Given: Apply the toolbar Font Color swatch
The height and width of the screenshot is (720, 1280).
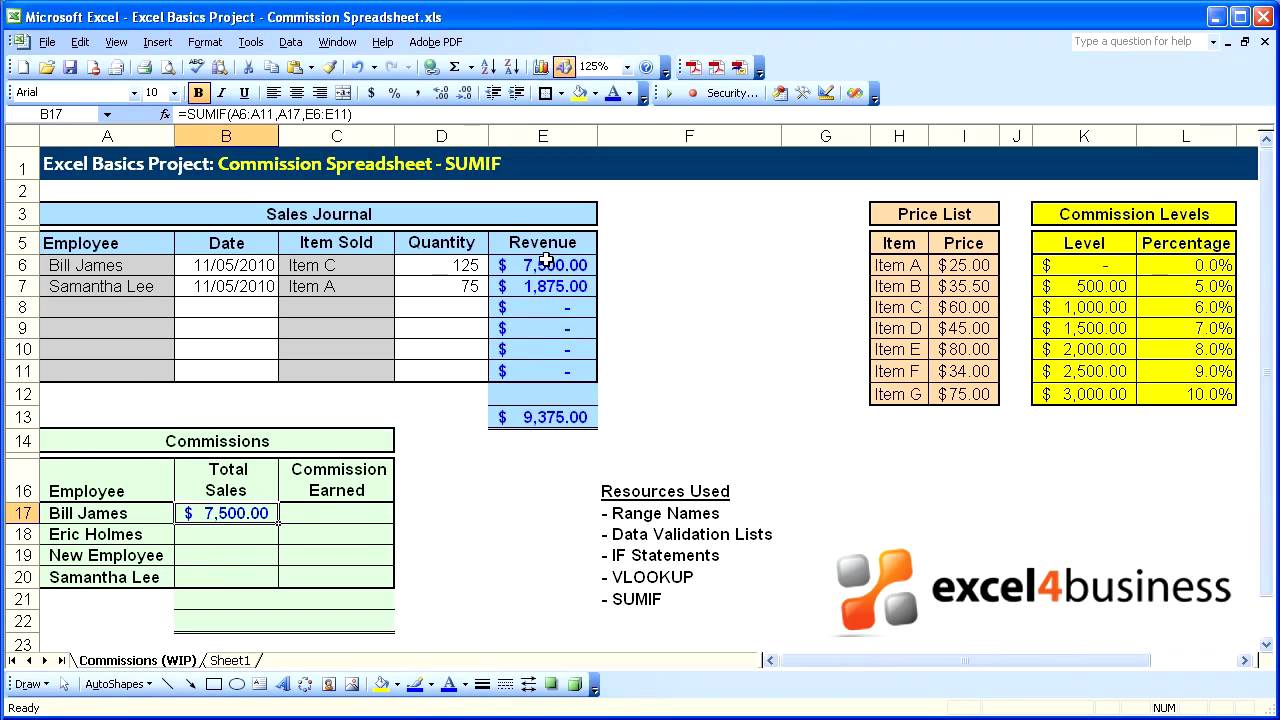Looking at the screenshot, I should 613,93.
